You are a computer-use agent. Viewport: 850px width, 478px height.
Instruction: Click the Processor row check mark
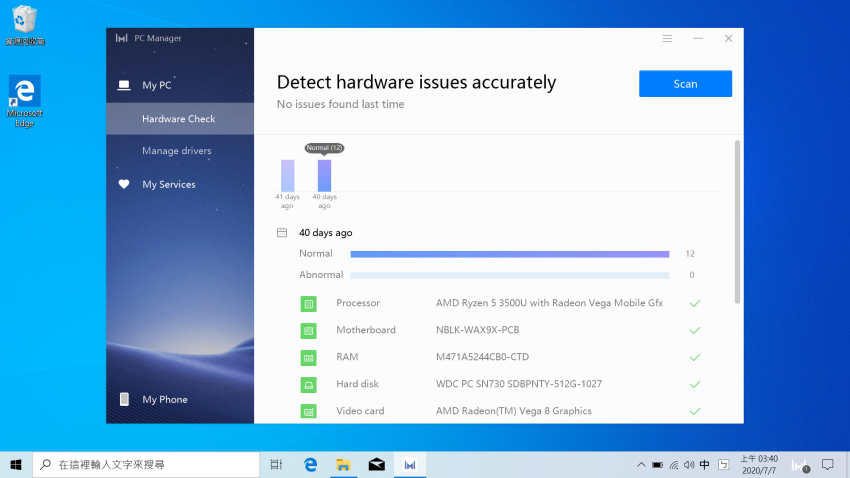(695, 303)
